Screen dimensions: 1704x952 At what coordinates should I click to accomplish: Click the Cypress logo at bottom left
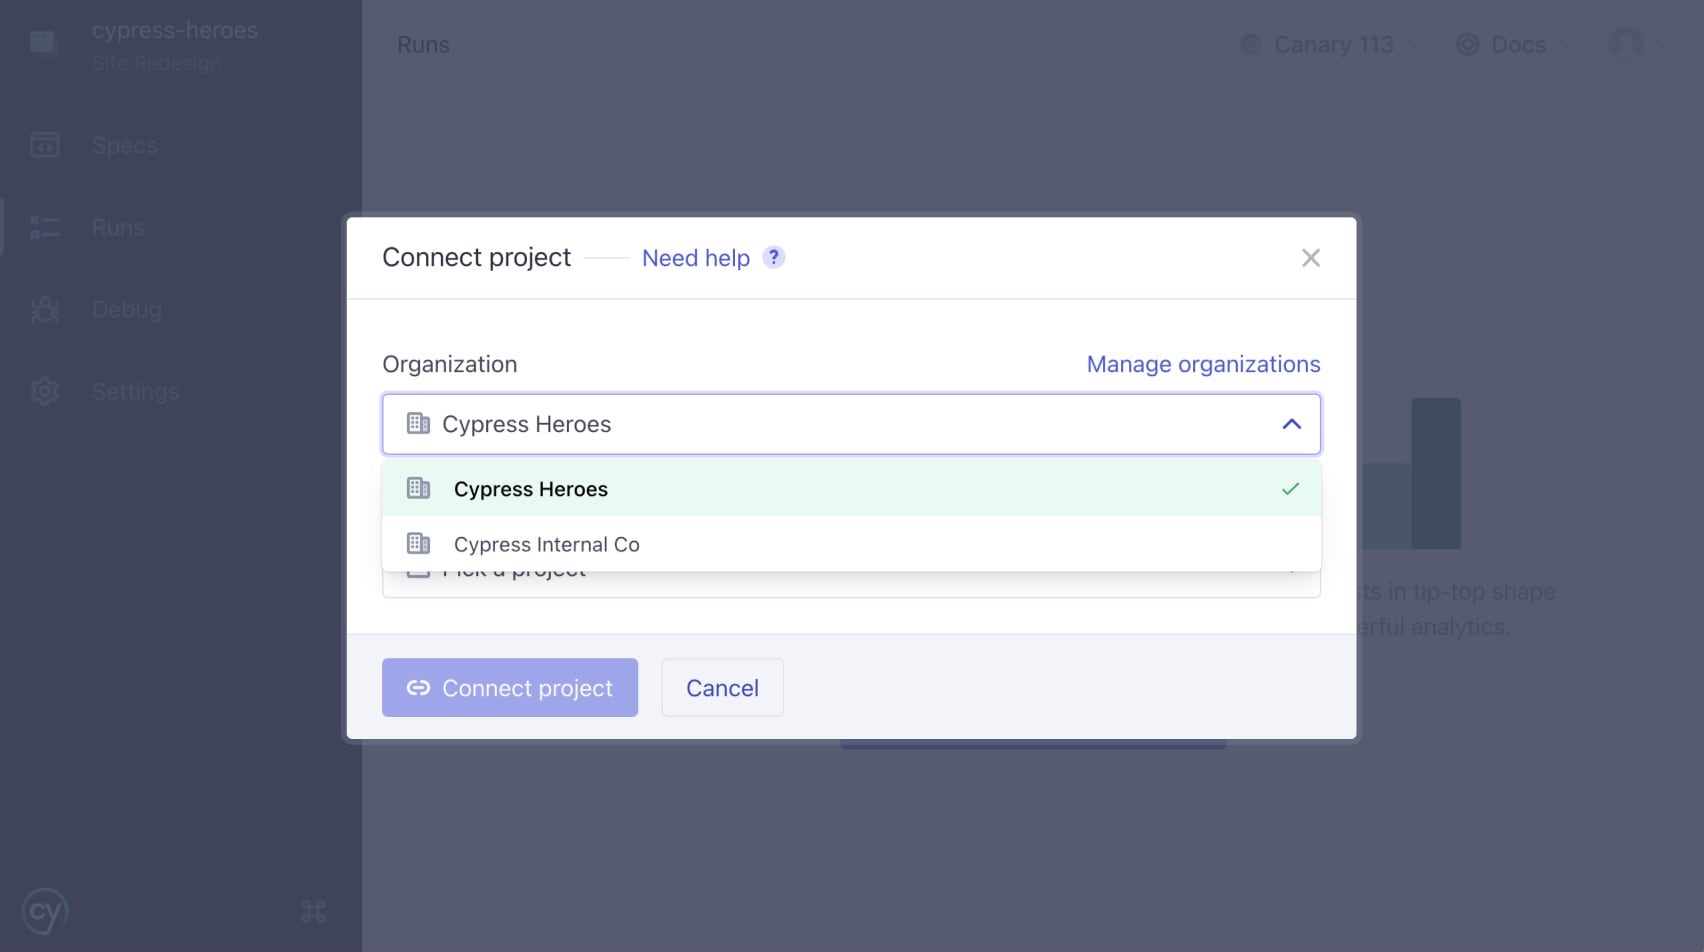pos(45,911)
